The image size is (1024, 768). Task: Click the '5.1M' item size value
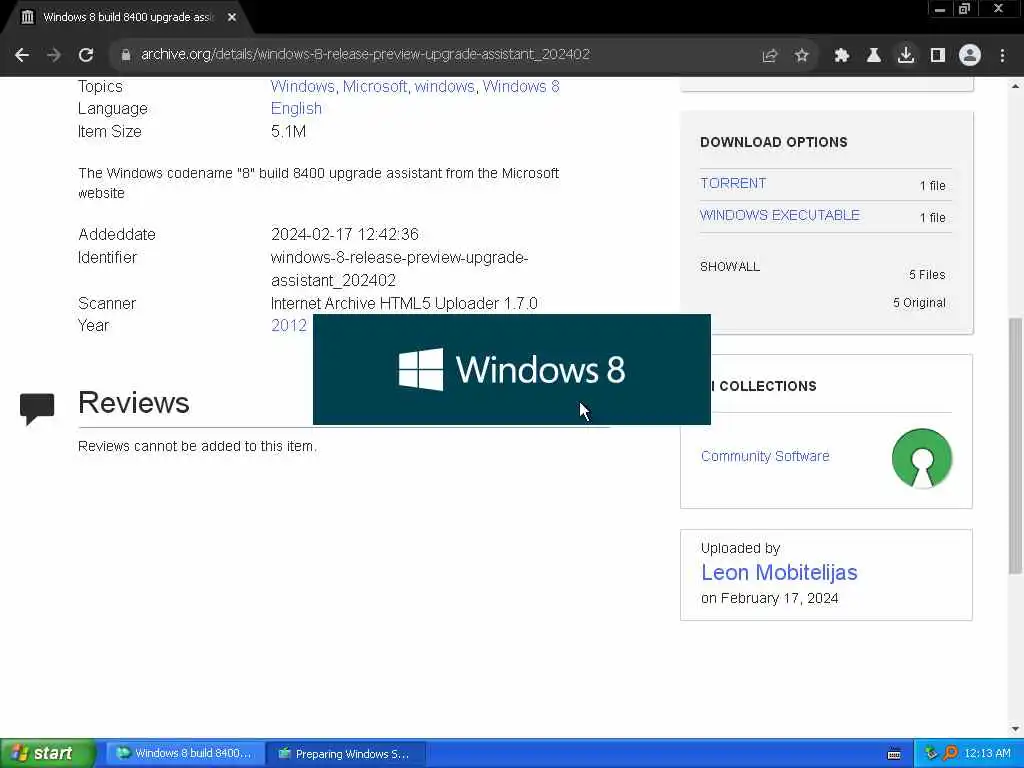pos(288,131)
